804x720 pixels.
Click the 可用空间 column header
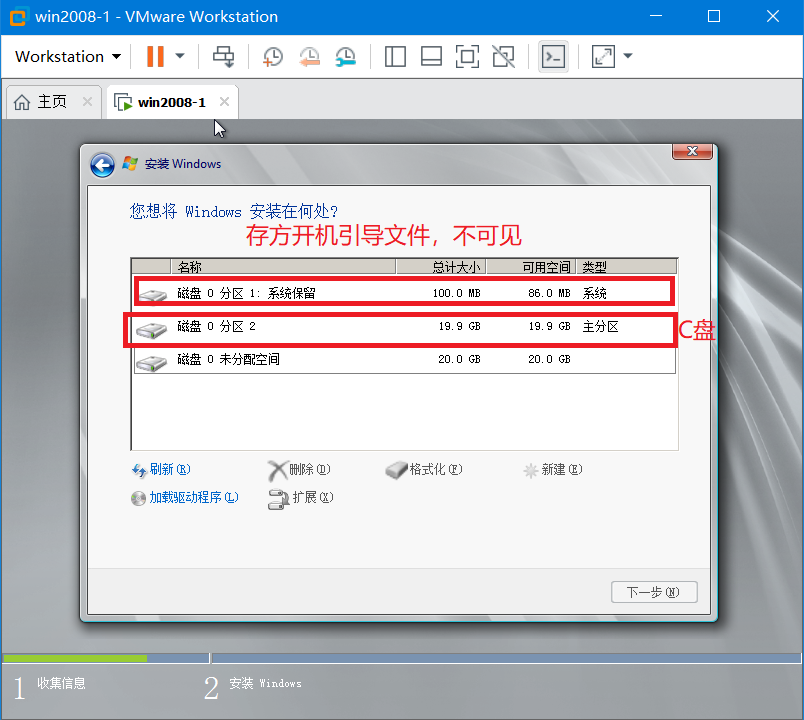[531, 267]
